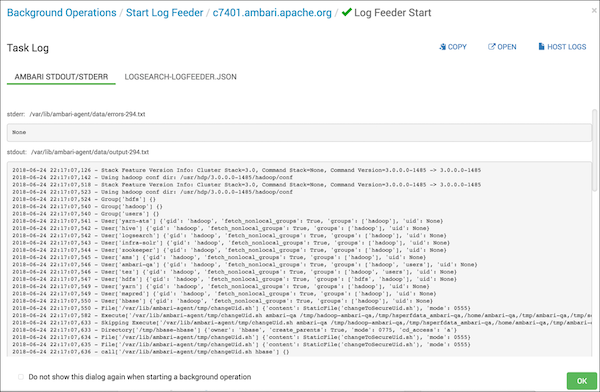The width and height of the screenshot is (600, 392).
Task: Click the green checkmark status icon
Action: (x=347, y=12)
